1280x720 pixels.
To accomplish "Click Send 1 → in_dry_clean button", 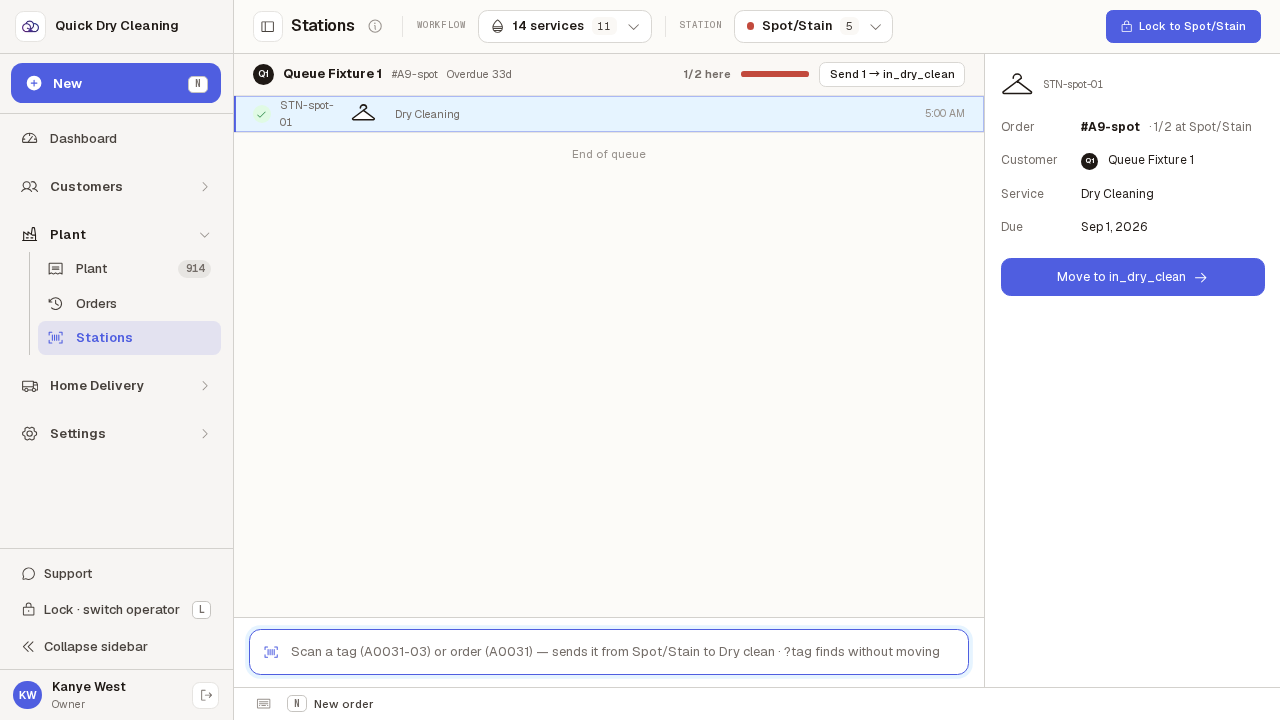I will (892, 74).
